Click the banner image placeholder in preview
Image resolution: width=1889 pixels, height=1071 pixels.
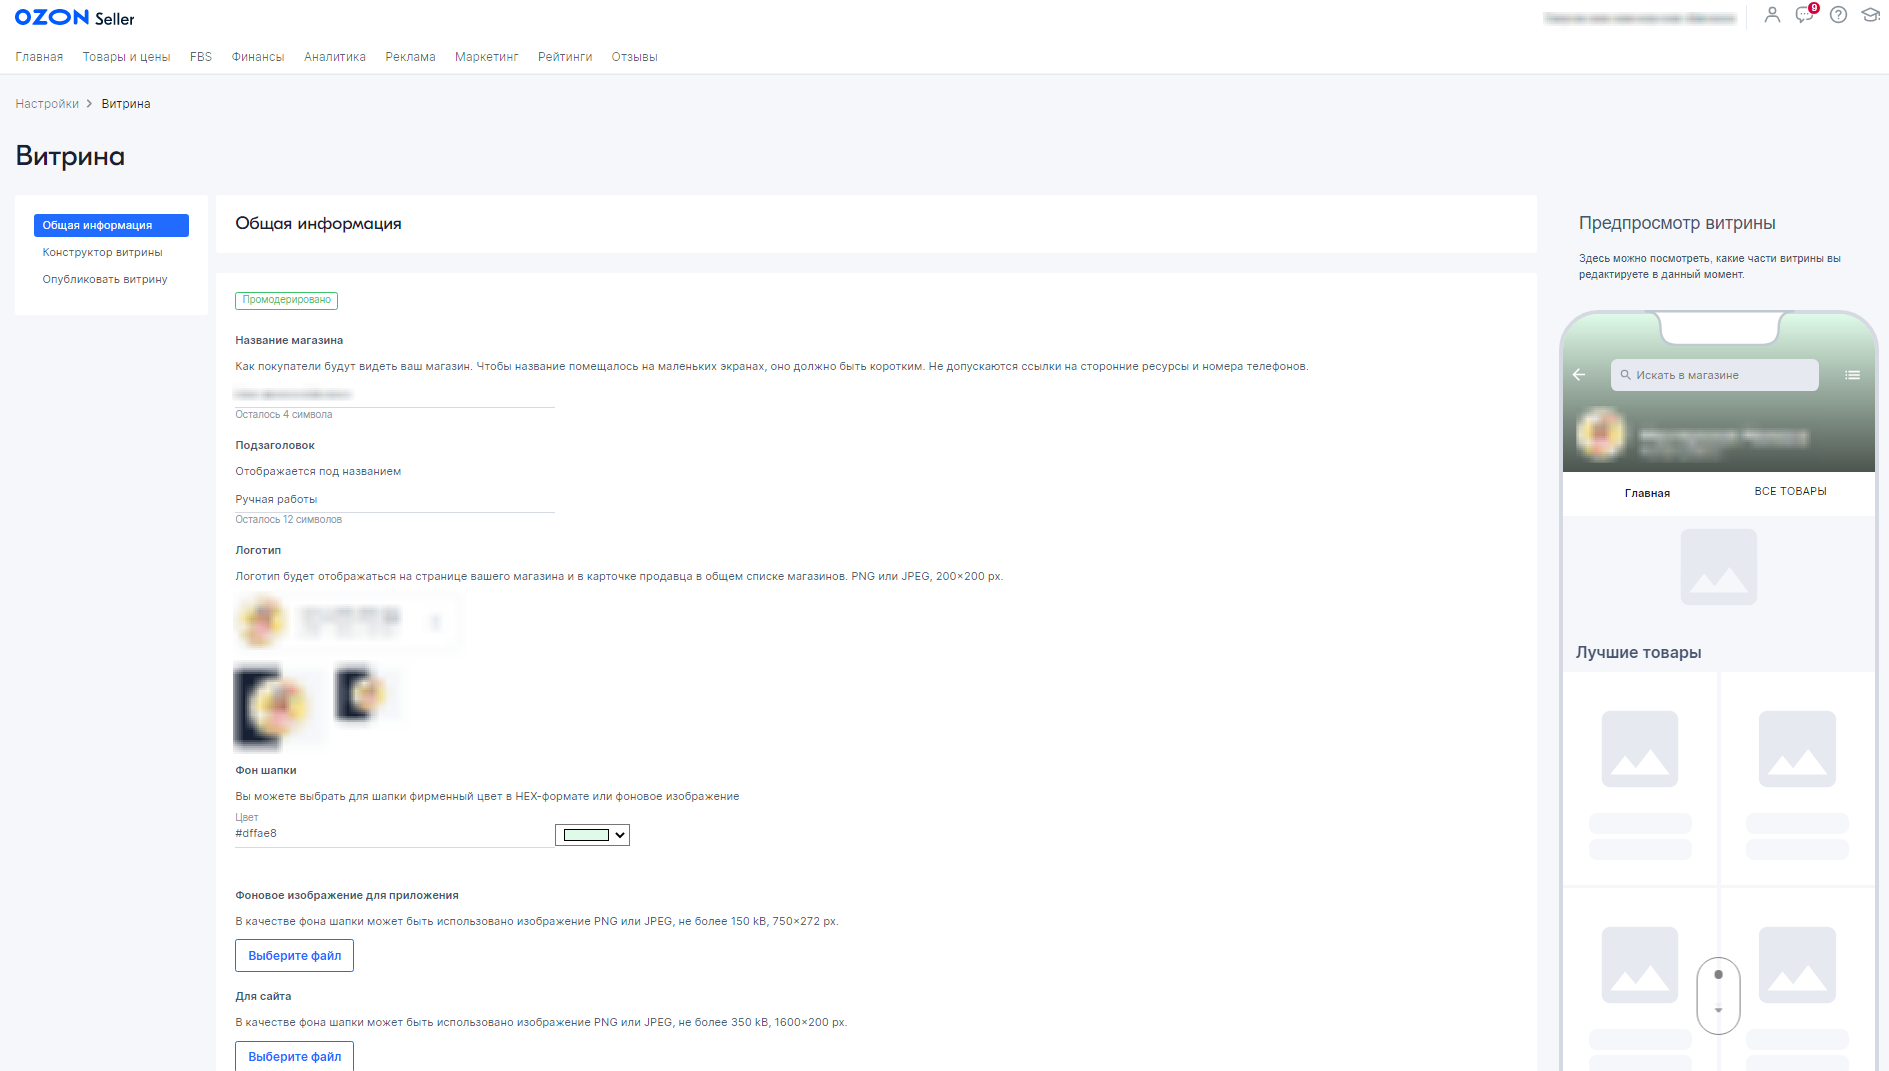pyautogui.click(x=1718, y=567)
